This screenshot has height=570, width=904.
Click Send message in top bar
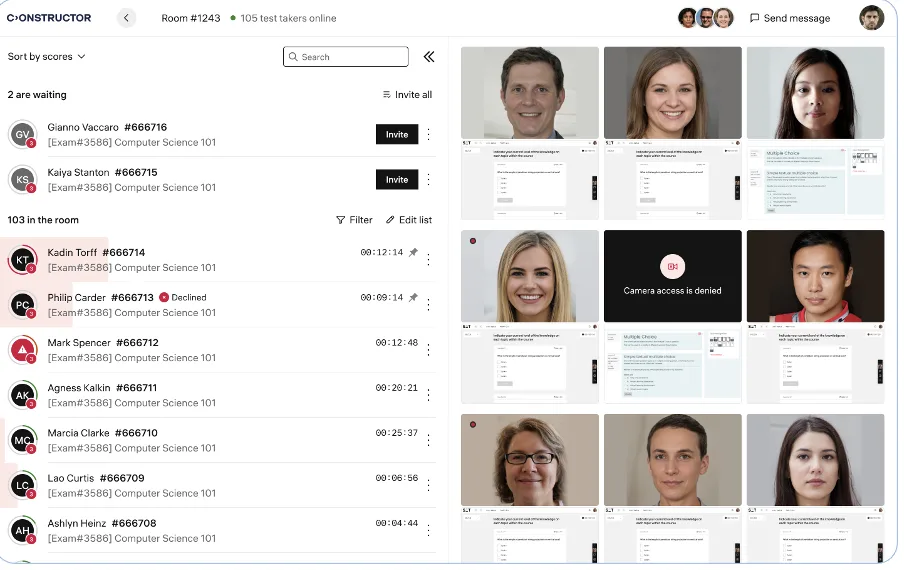click(790, 18)
